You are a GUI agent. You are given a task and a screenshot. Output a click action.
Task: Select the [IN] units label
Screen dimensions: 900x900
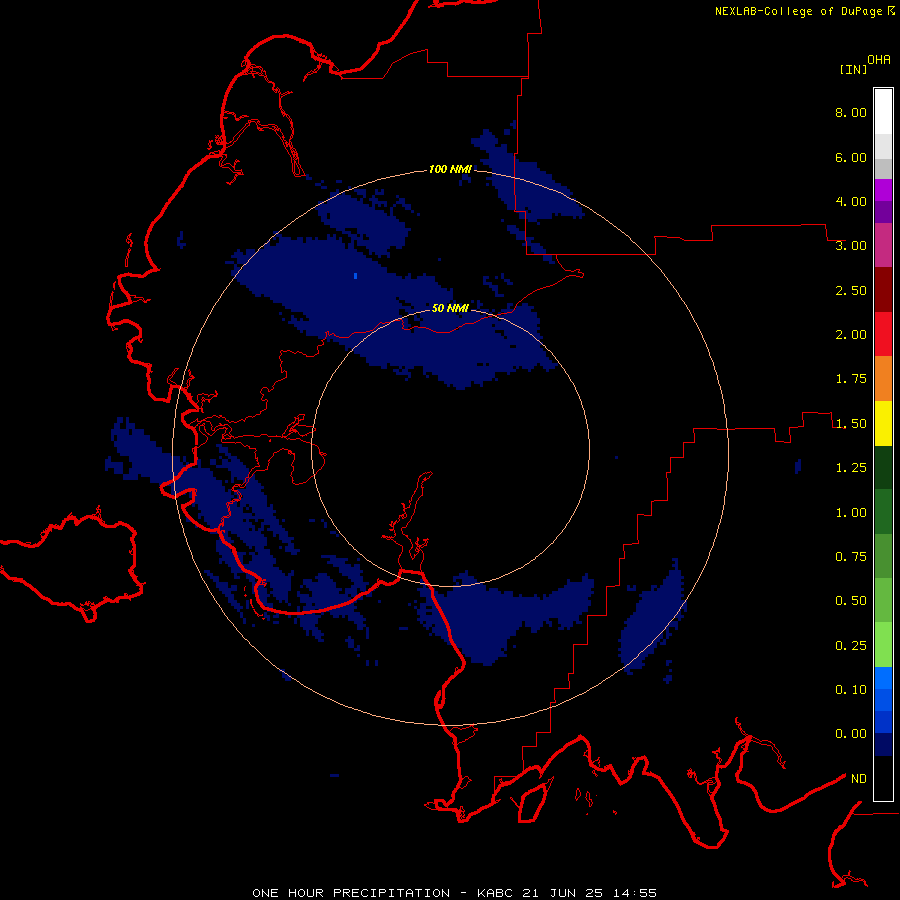point(854,69)
